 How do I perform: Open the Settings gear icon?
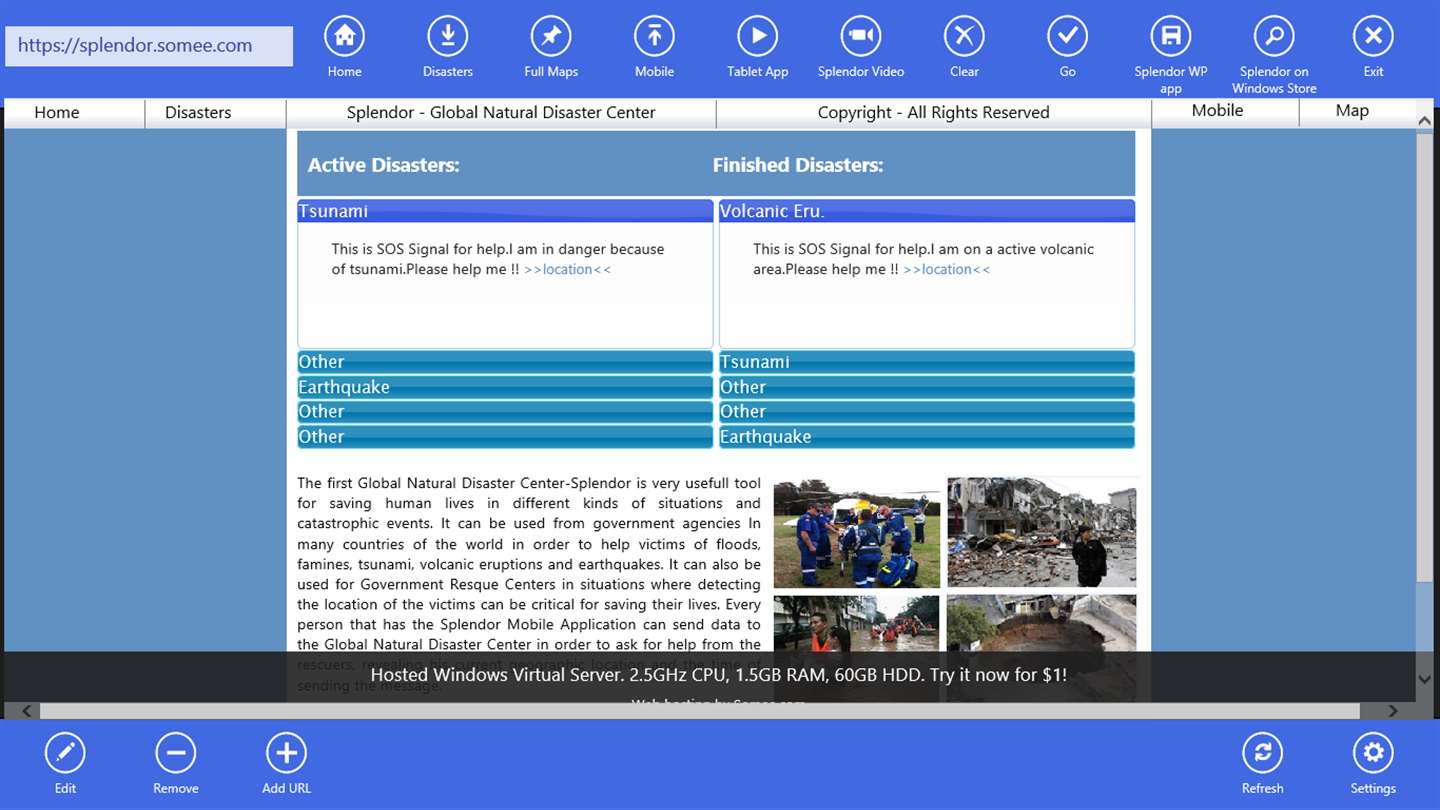(x=1373, y=753)
